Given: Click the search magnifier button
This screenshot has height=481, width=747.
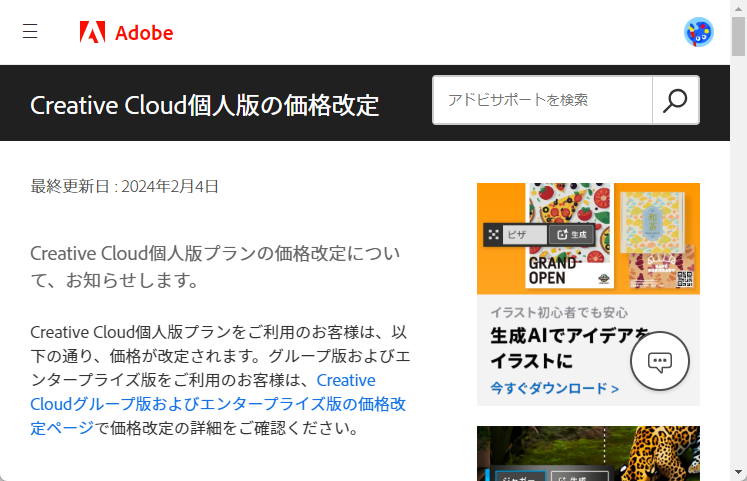Looking at the screenshot, I should (676, 100).
